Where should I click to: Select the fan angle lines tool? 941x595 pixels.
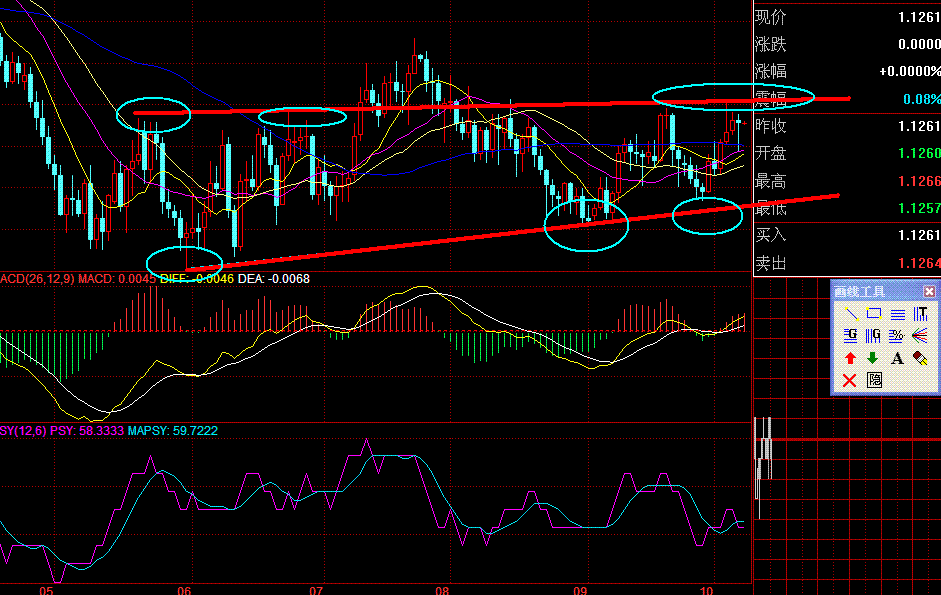[x=920, y=336]
